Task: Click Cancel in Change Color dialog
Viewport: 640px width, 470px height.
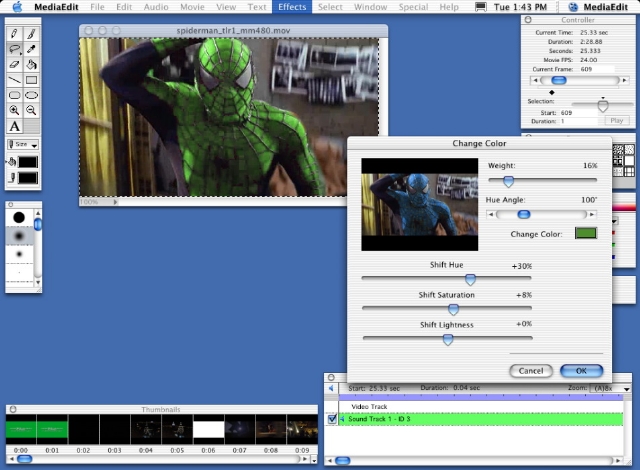Action: 531,371
